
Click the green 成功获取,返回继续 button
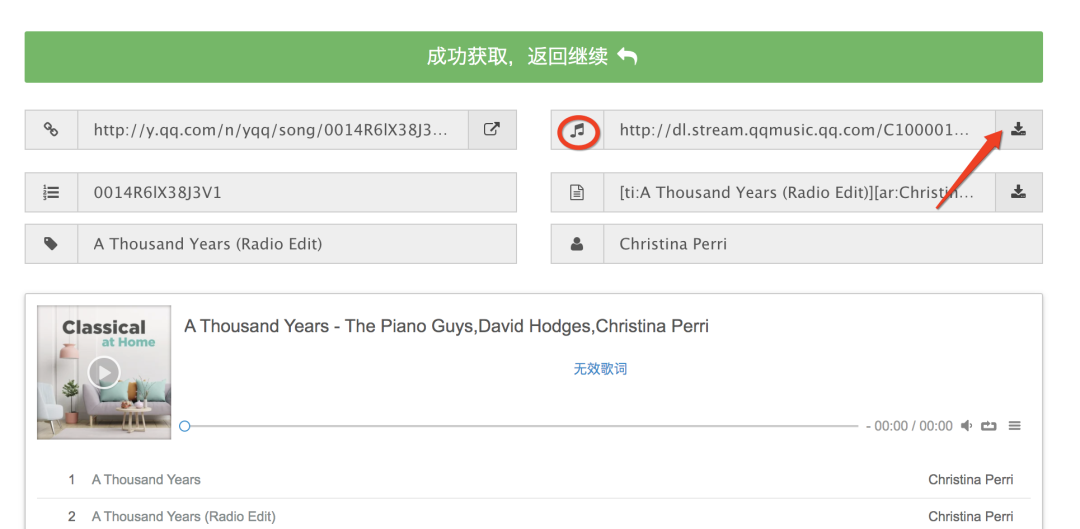(x=534, y=56)
